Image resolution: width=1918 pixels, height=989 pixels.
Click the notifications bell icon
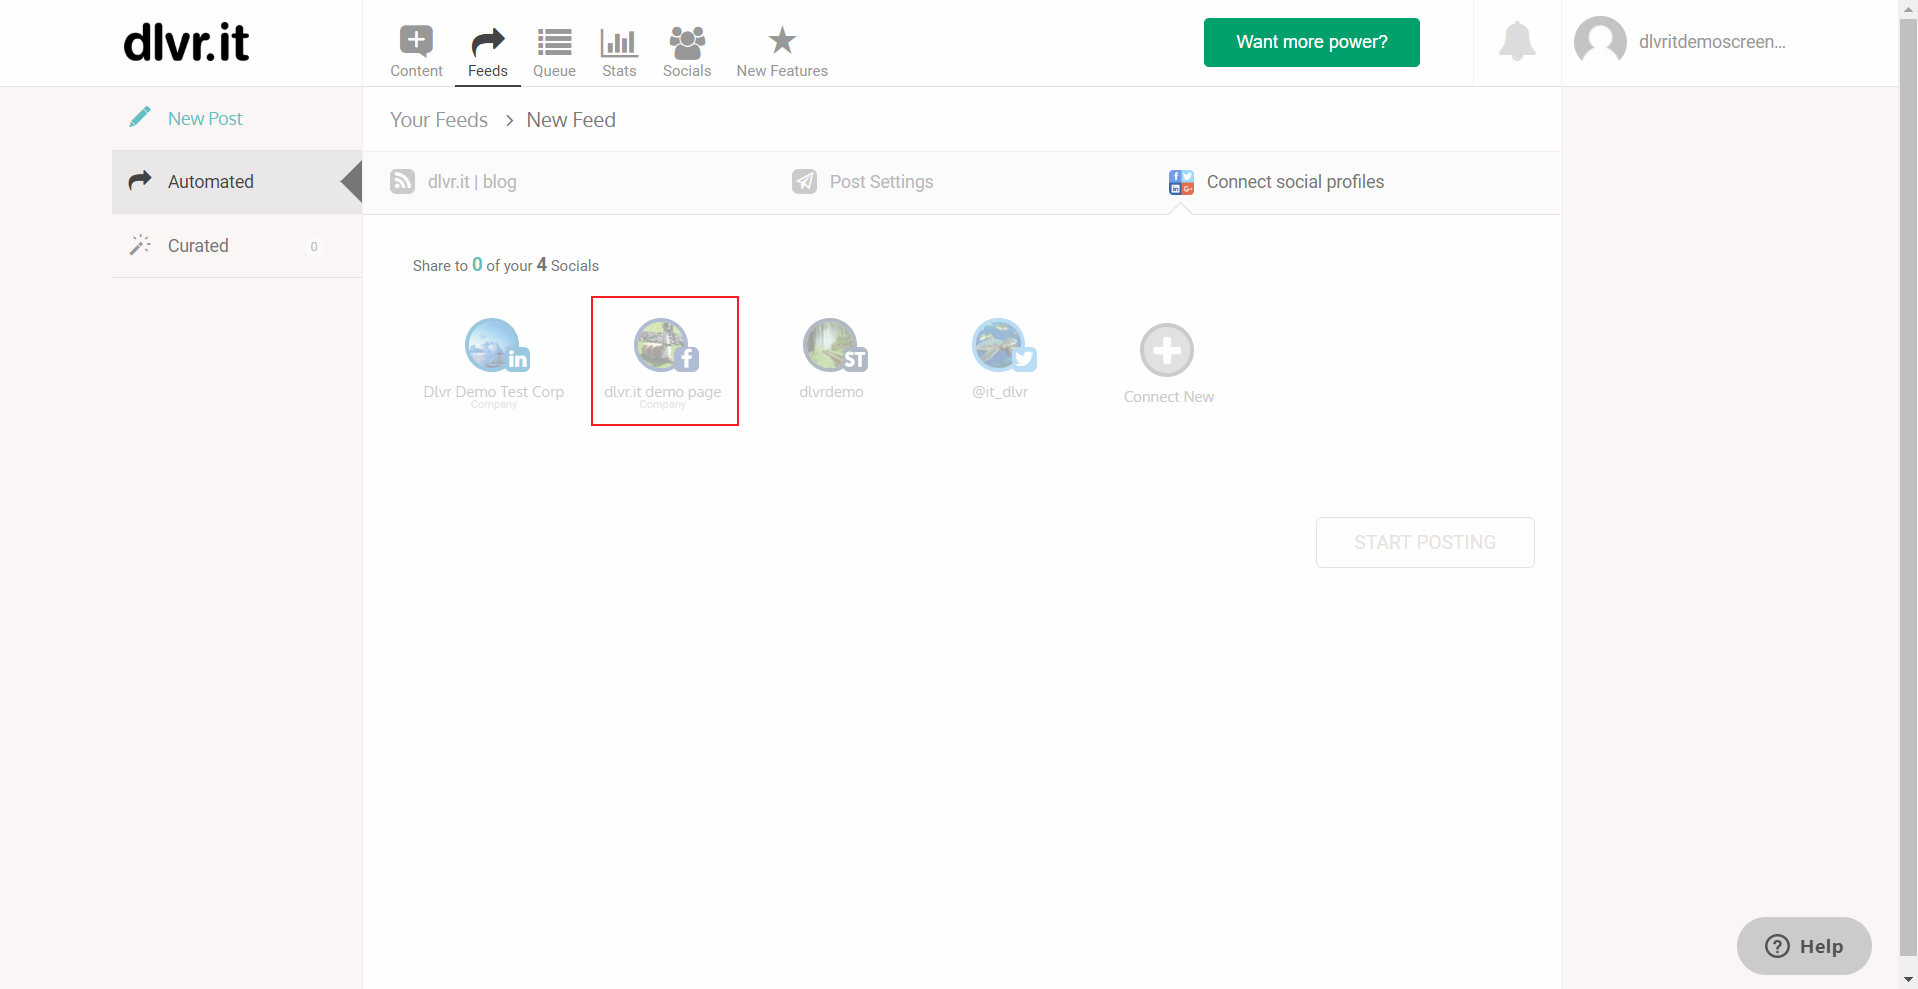pyautogui.click(x=1517, y=41)
